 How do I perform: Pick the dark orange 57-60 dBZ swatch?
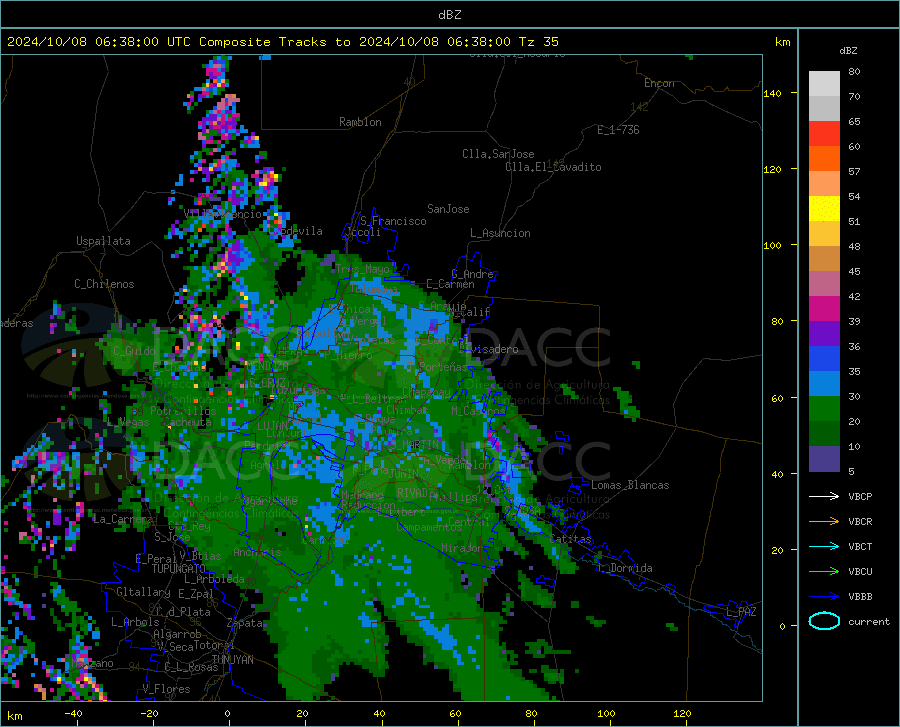point(824,159)
